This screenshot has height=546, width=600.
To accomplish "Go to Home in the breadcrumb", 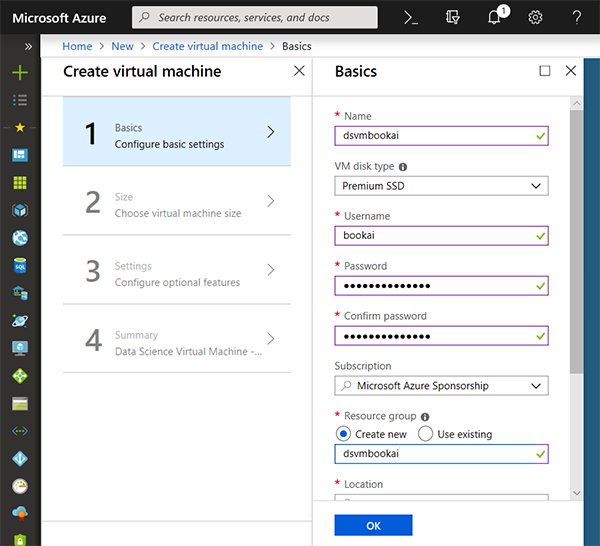I will [x=77, y=46].
